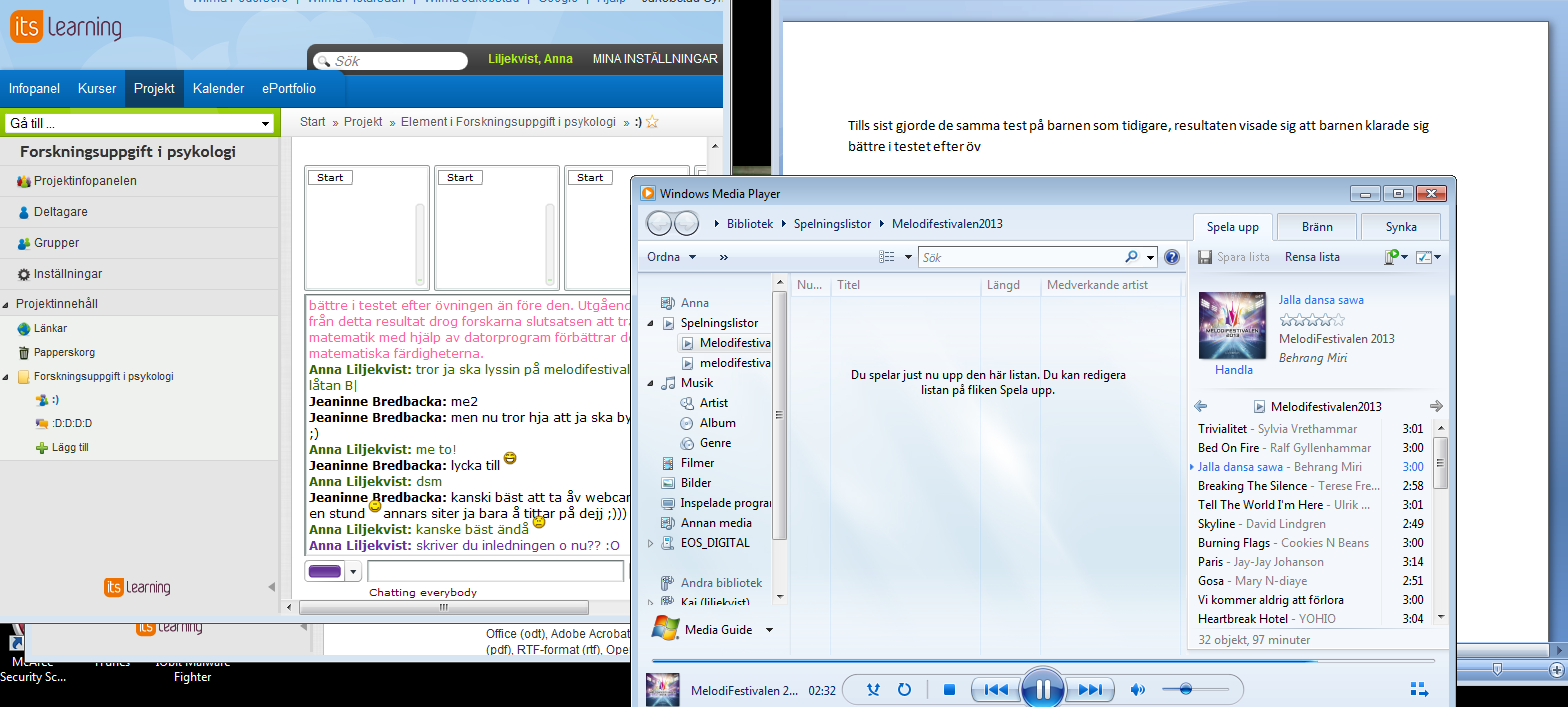Open Windows Media Player help icon
The width and height of the screenshot is (1568, 707).
(x=1172, y=257)
